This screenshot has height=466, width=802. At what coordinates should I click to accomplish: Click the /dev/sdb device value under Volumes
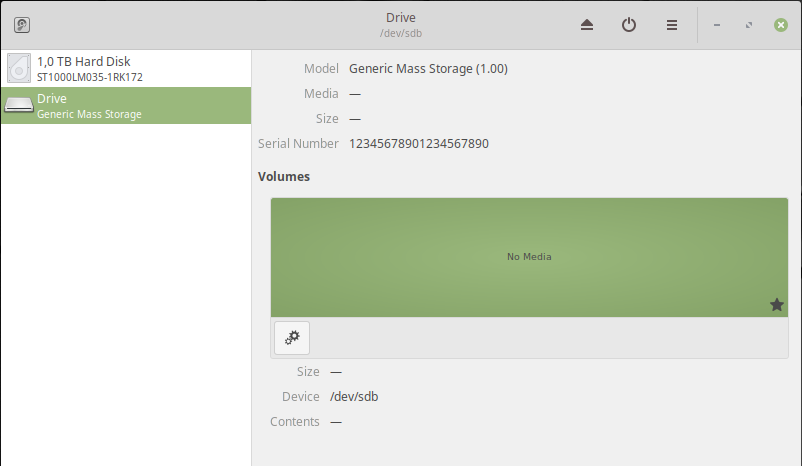[x=354, y=396]
